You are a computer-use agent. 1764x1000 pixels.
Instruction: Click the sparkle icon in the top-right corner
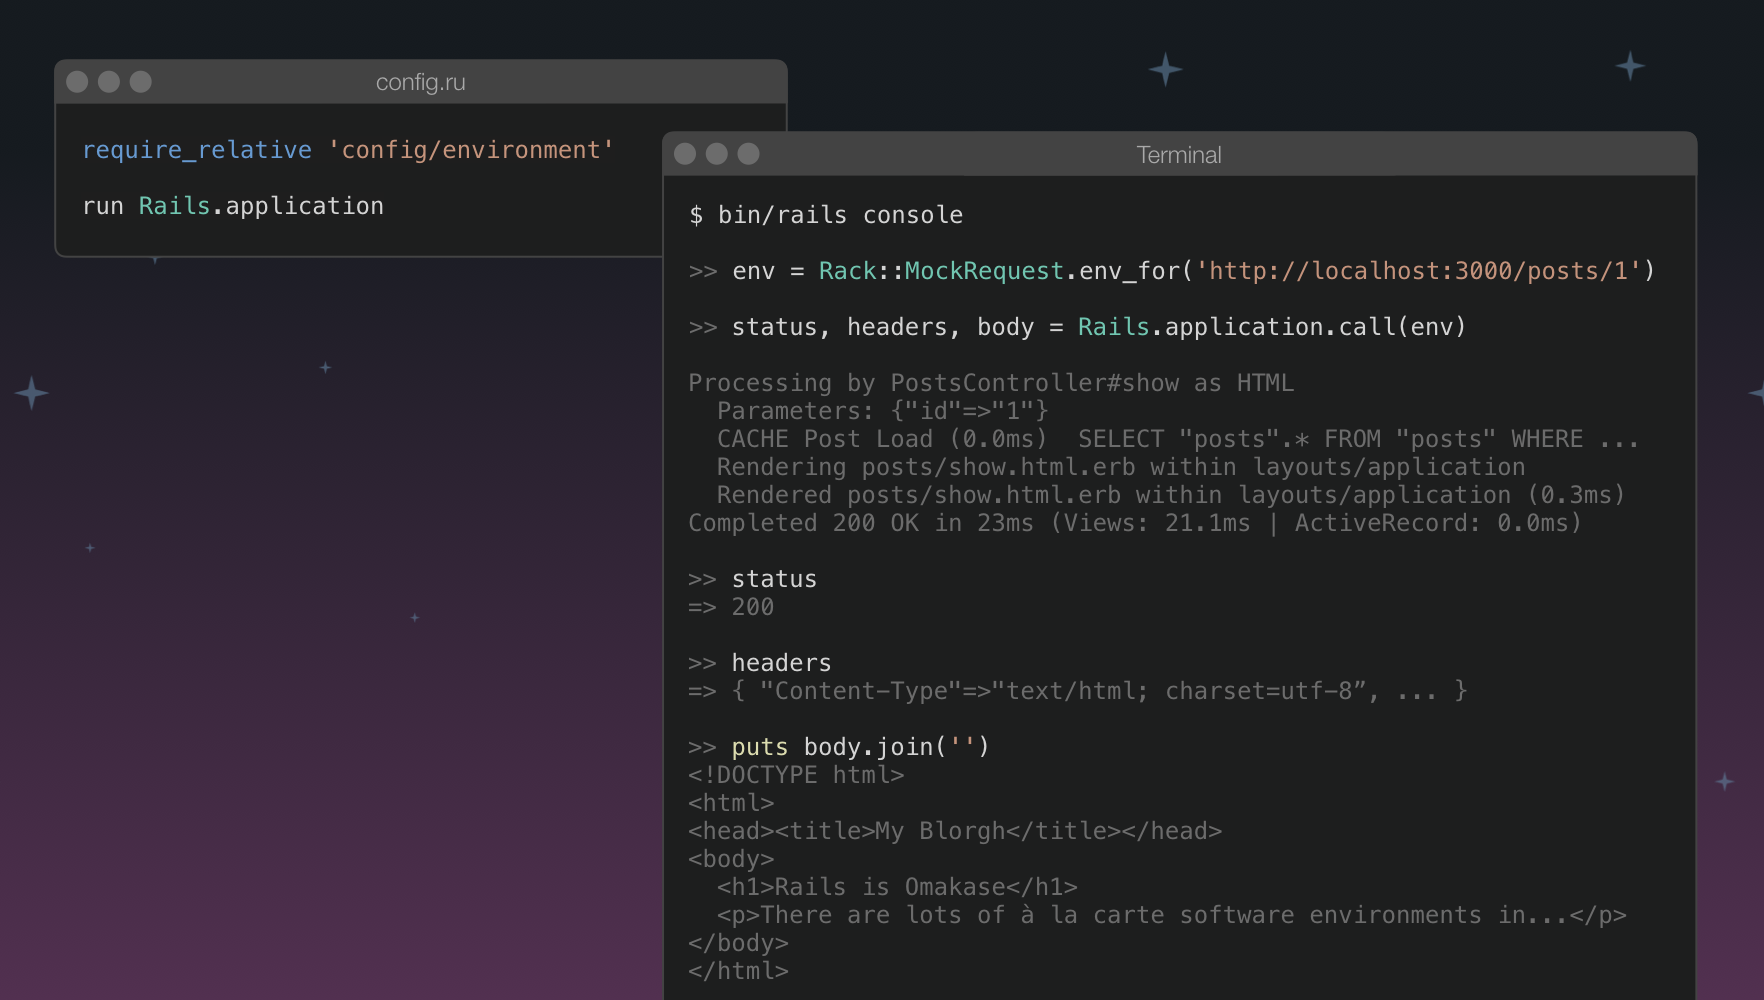click(1629, 65)
